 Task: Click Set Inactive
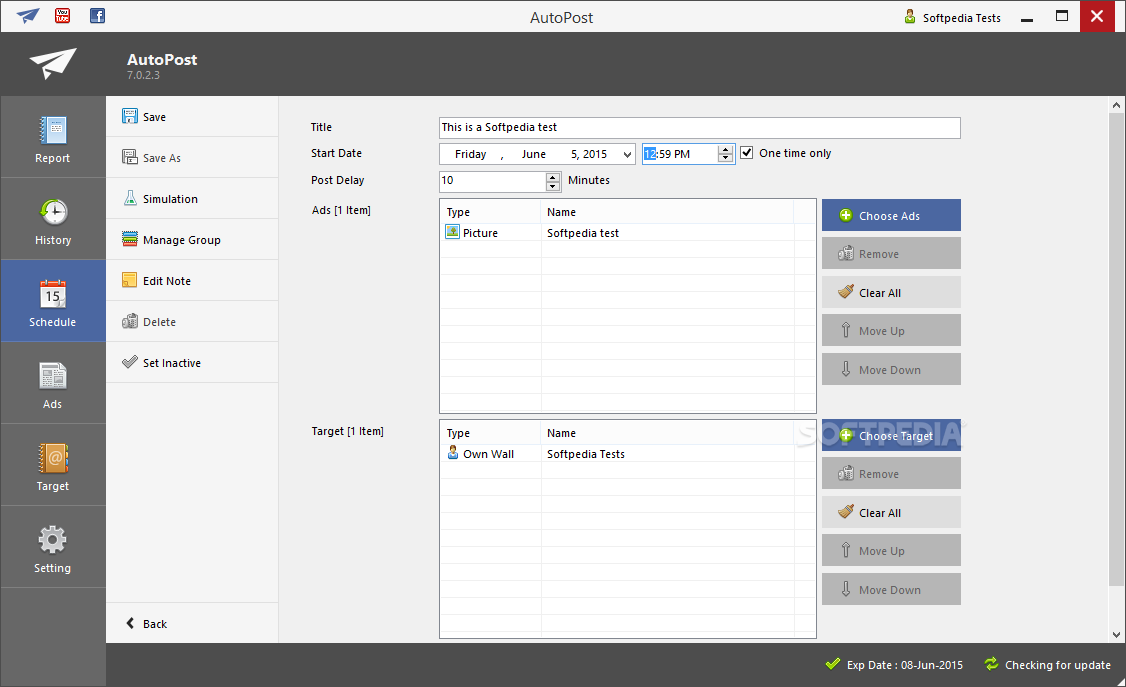coord(192,363)
